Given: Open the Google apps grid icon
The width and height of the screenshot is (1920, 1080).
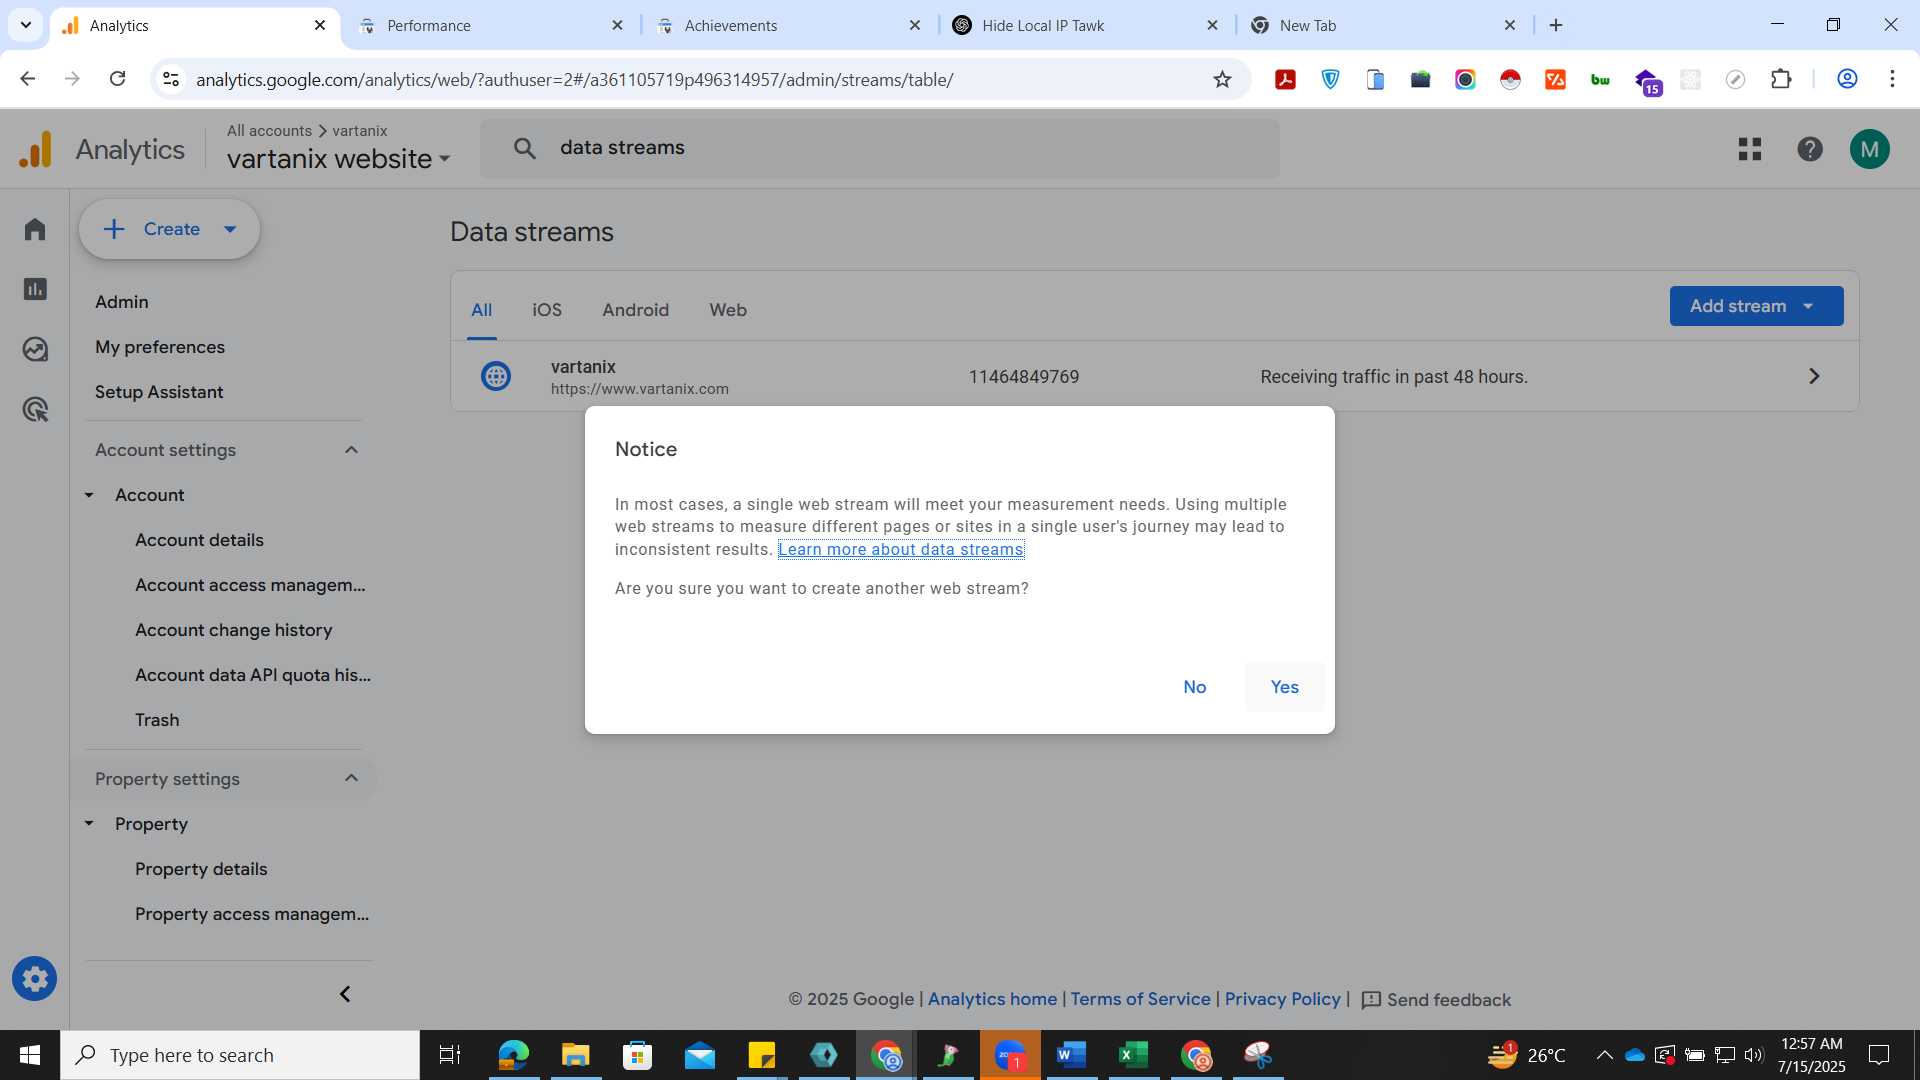Looking at the screenshot, I should pos(1749,149).
